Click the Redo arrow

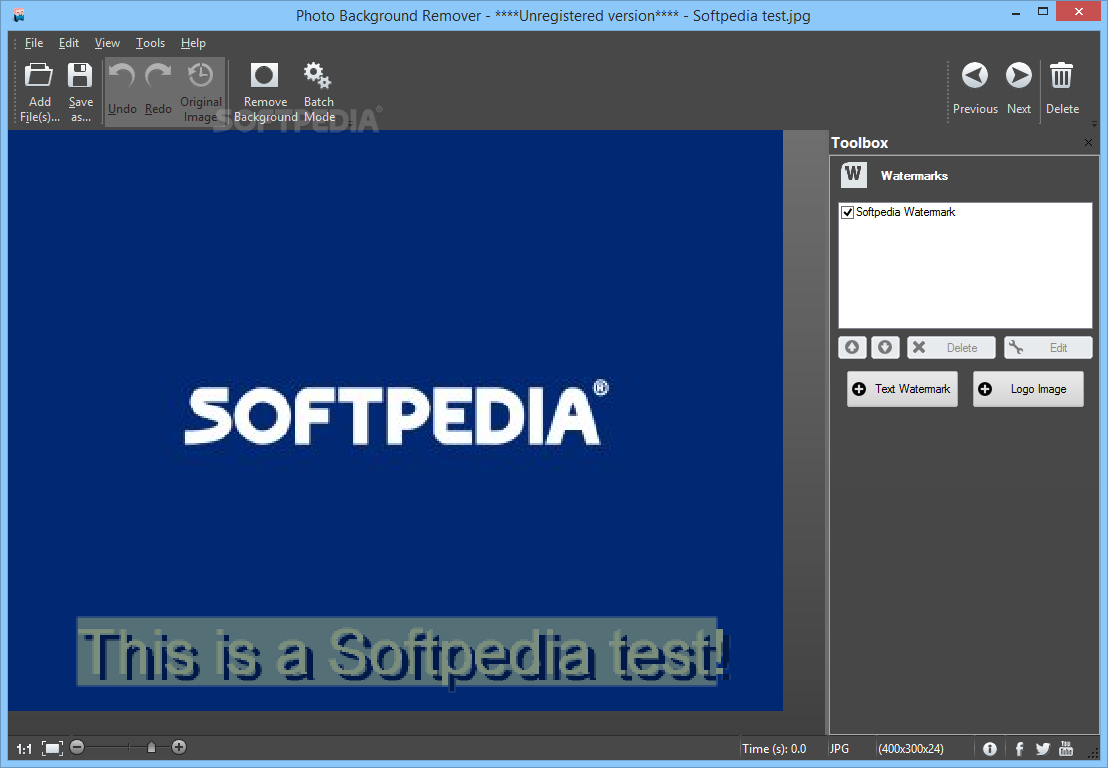click(x=158, y=76)
